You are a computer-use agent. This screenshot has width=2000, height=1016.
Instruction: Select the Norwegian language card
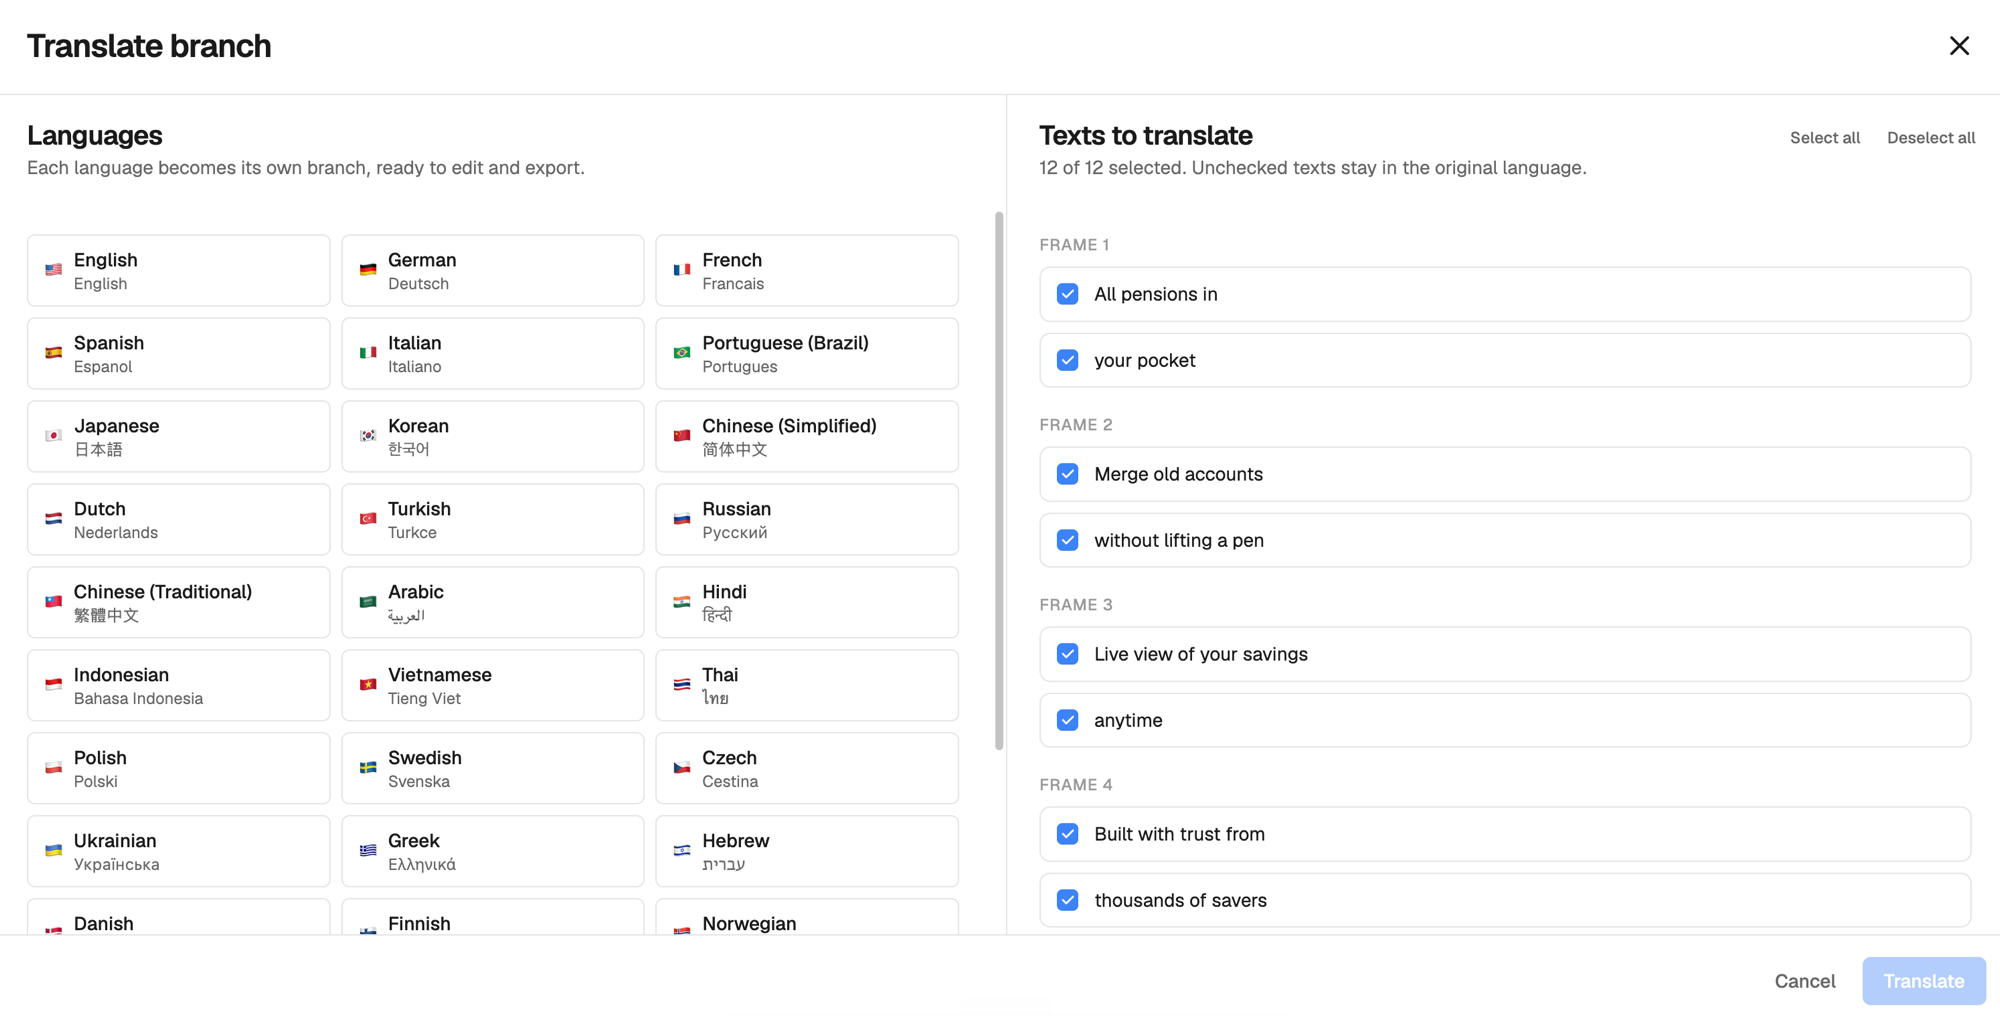[x=807, y=918]
